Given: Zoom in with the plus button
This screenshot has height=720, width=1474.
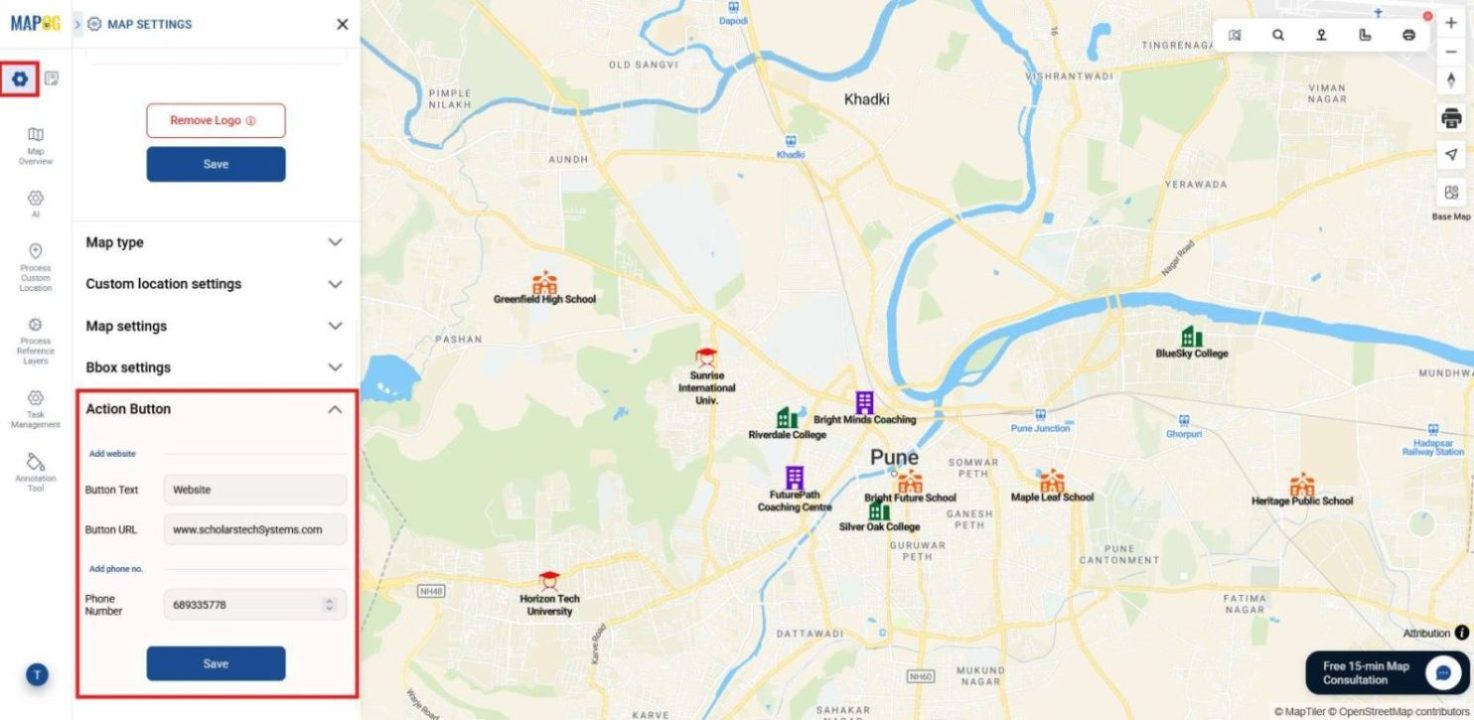Looking at the screenshot, I should tap(1451, 23).
